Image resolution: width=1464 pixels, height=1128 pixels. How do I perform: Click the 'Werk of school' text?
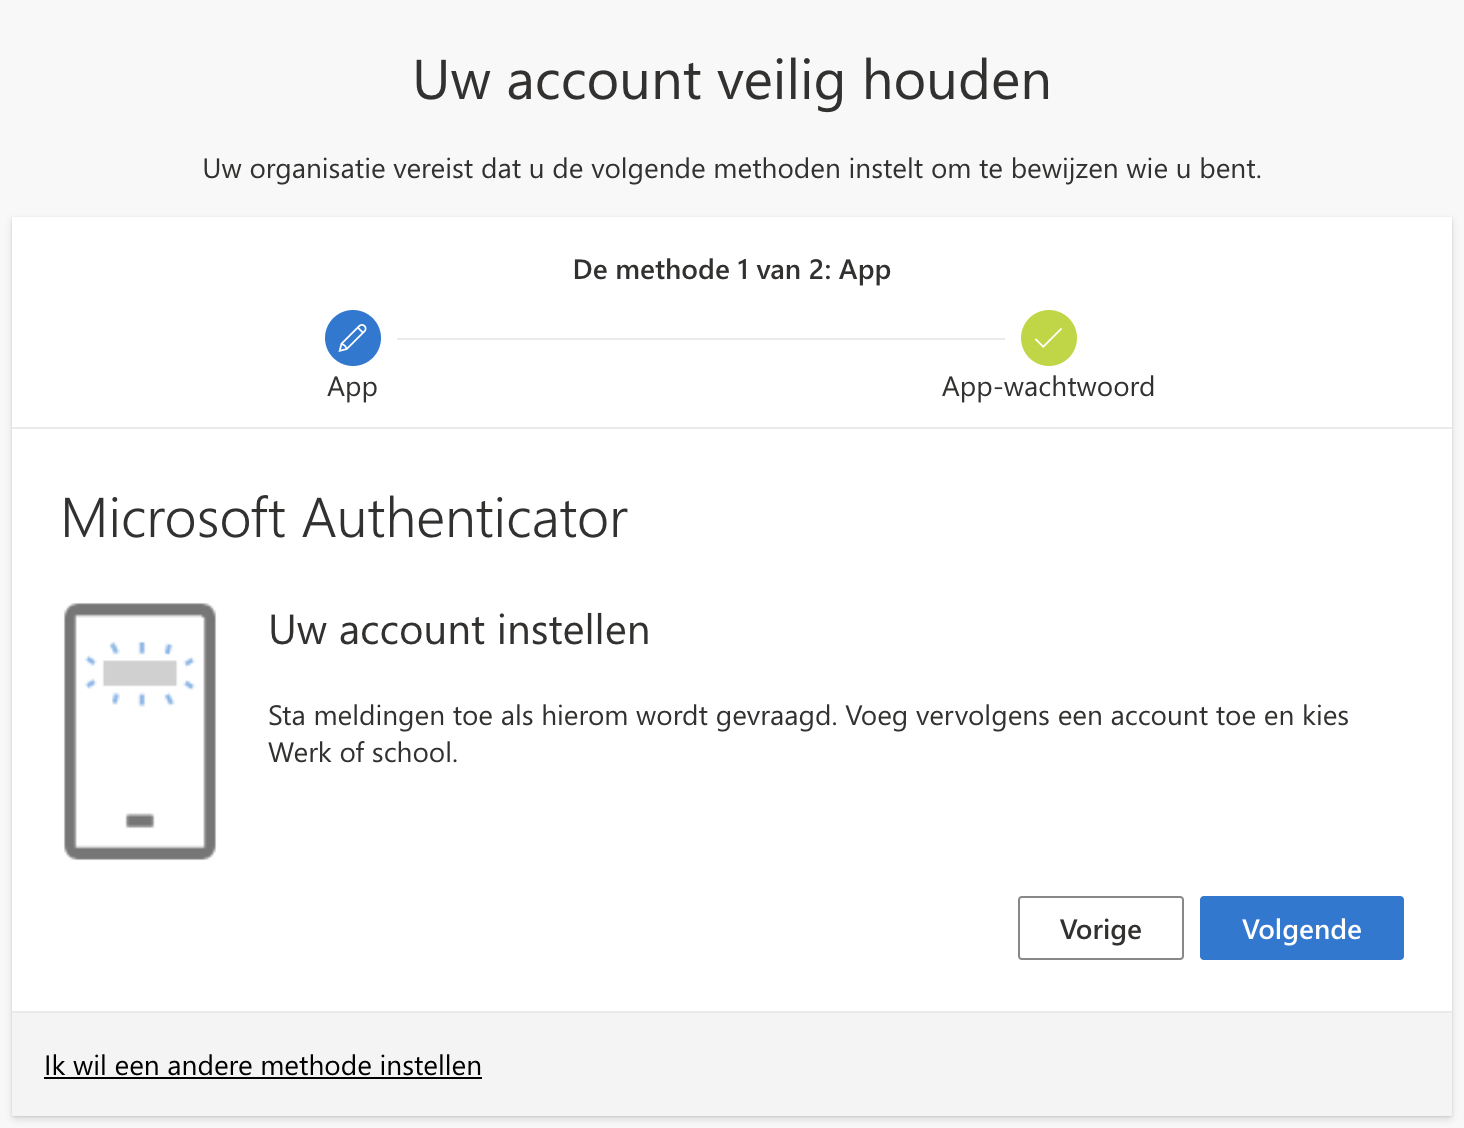coord(362,753)
